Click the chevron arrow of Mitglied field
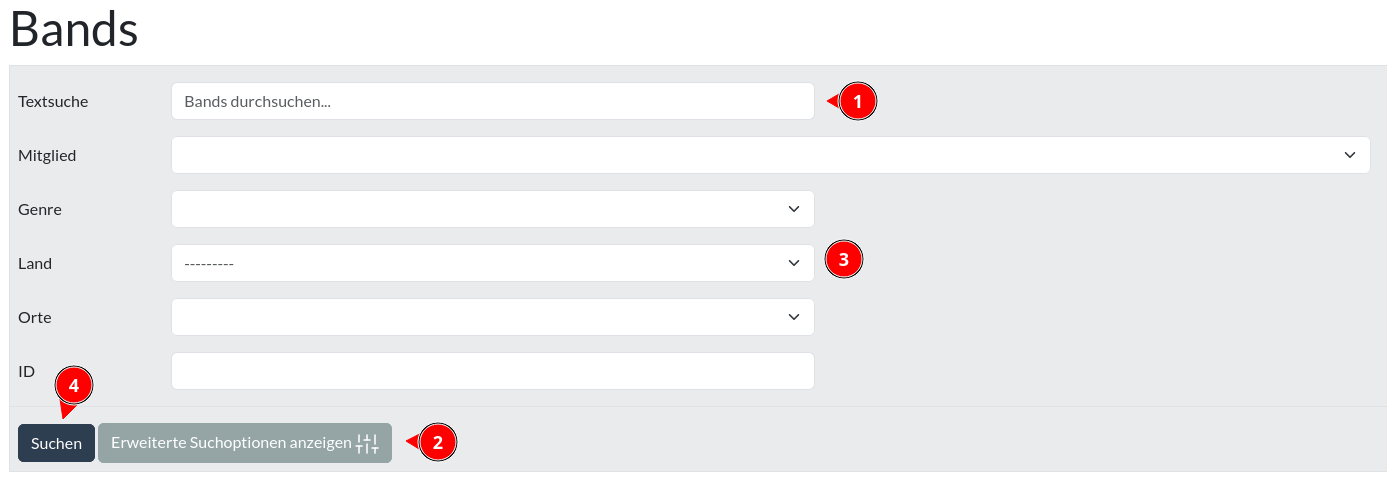The height and width of the screenshot is (482, 1387). (1350, 155)
